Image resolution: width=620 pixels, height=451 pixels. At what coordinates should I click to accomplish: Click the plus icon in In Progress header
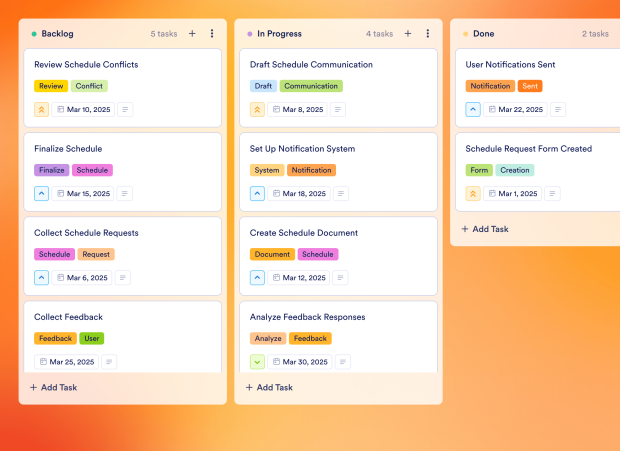(x=408, y=34)
